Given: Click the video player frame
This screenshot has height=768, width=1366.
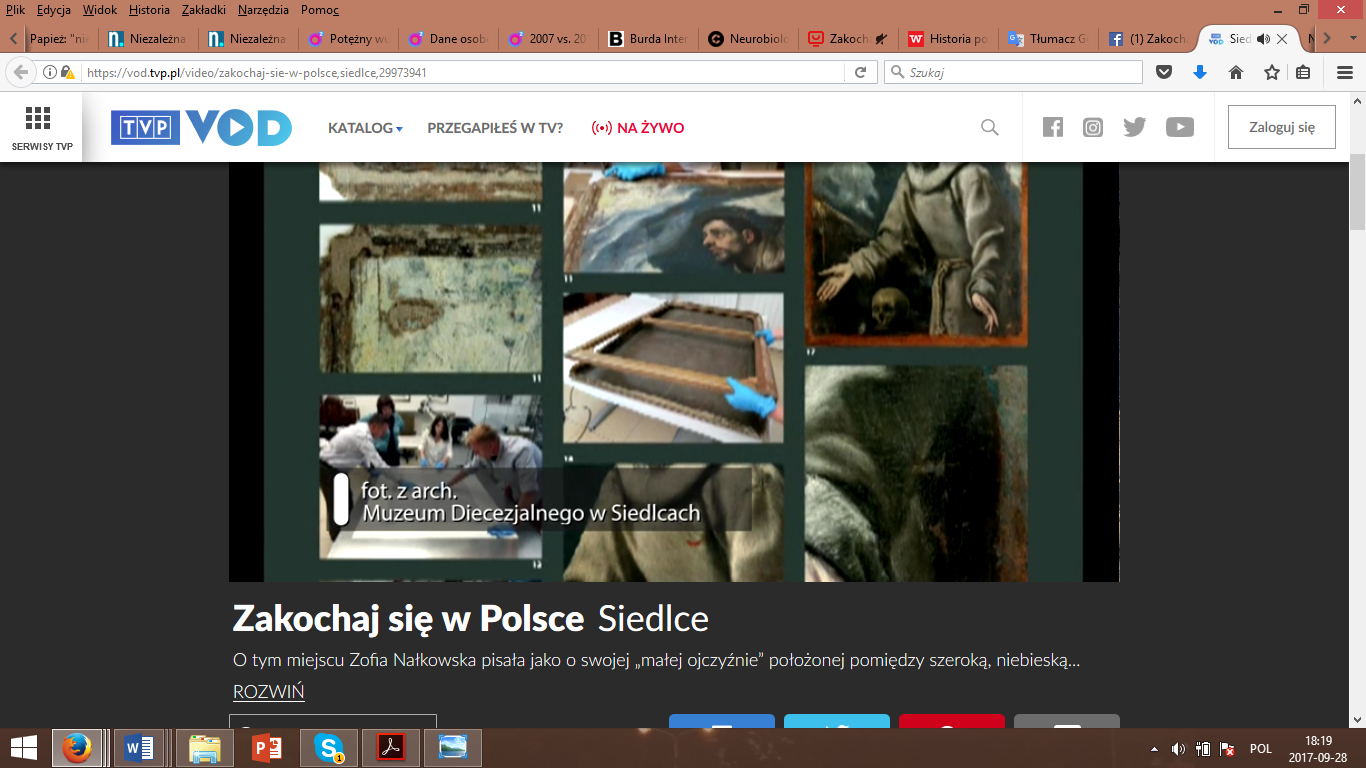Looking at the screenshot, I should (x=674, y=371).
